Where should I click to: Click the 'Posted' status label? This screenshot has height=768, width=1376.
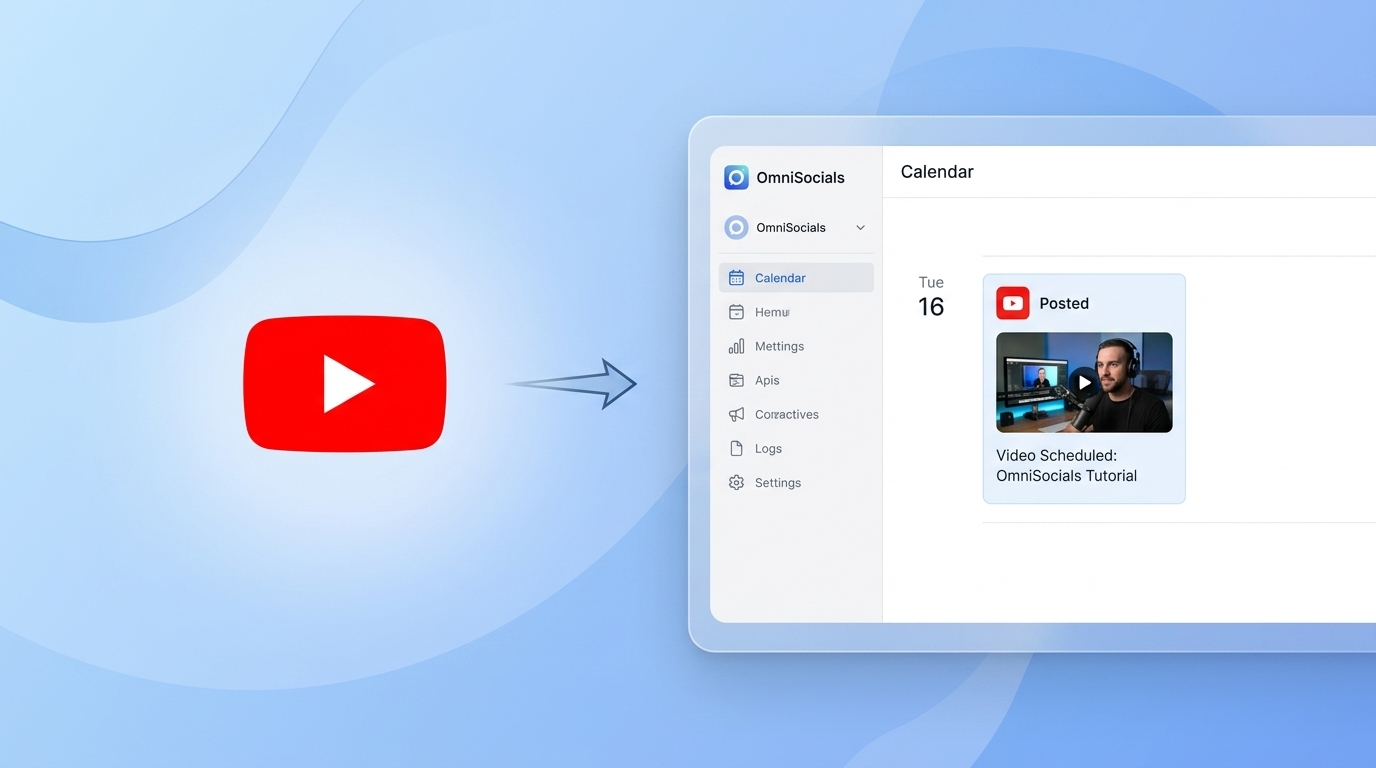point(1064,303)
